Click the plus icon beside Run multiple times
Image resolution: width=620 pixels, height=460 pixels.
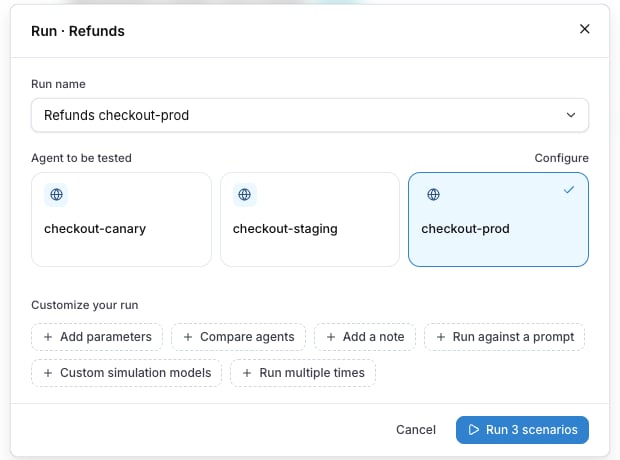click(x=247, y=373)
